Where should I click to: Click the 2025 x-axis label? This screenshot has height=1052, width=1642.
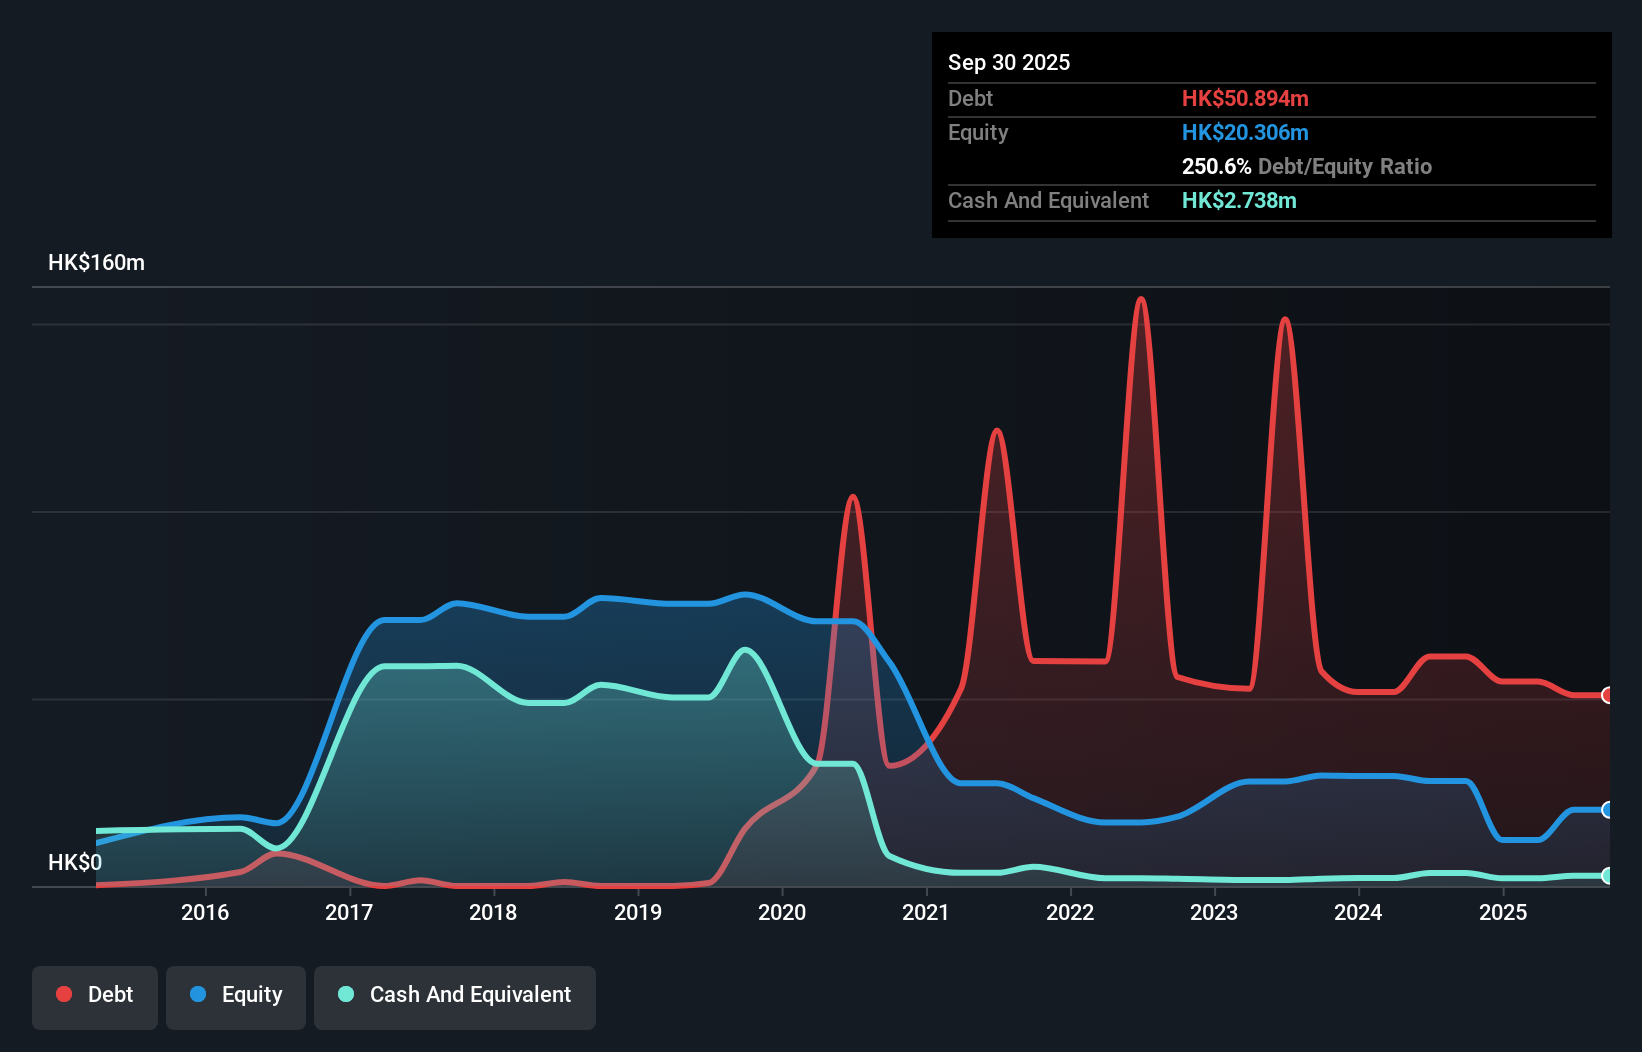click(x=1503, y=912)
